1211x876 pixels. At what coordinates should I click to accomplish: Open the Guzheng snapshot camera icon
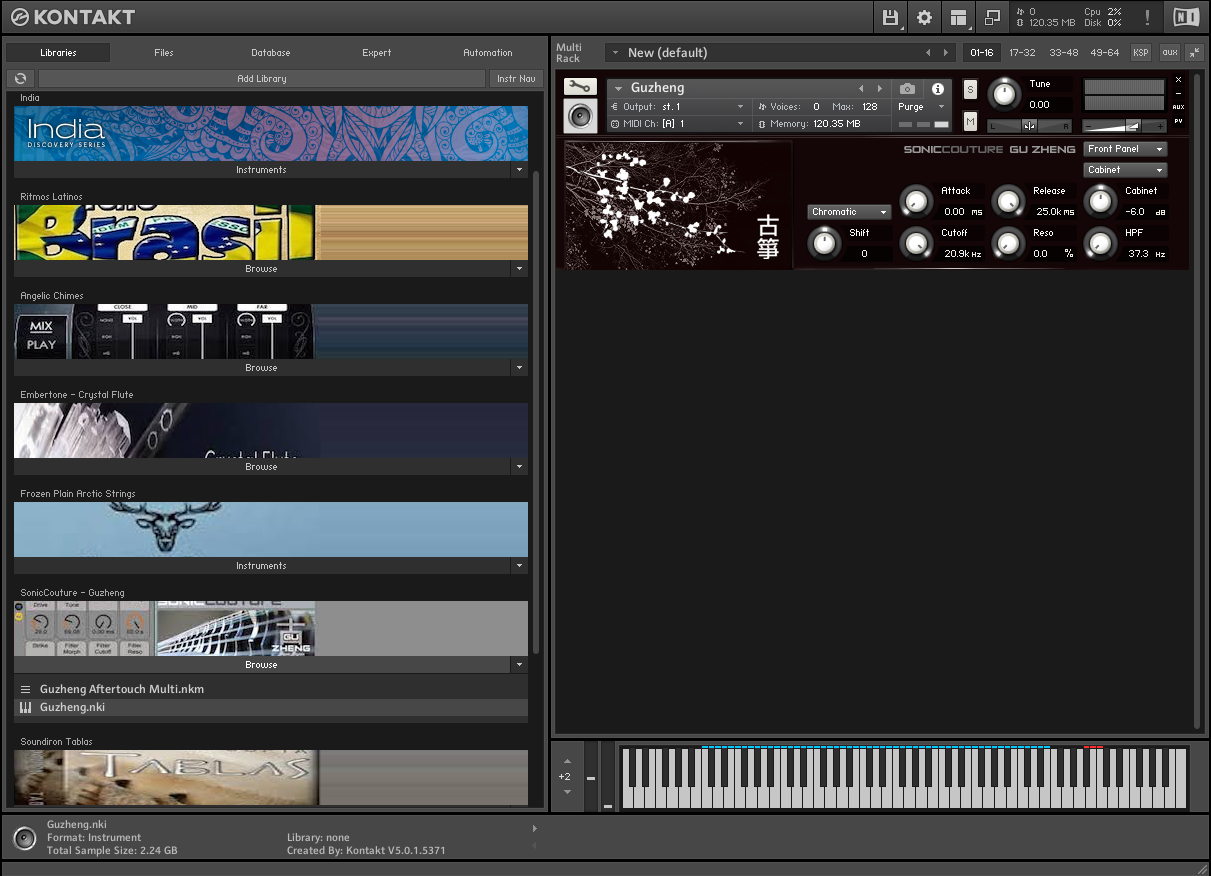pyautogui.click(x=907, y=89)
